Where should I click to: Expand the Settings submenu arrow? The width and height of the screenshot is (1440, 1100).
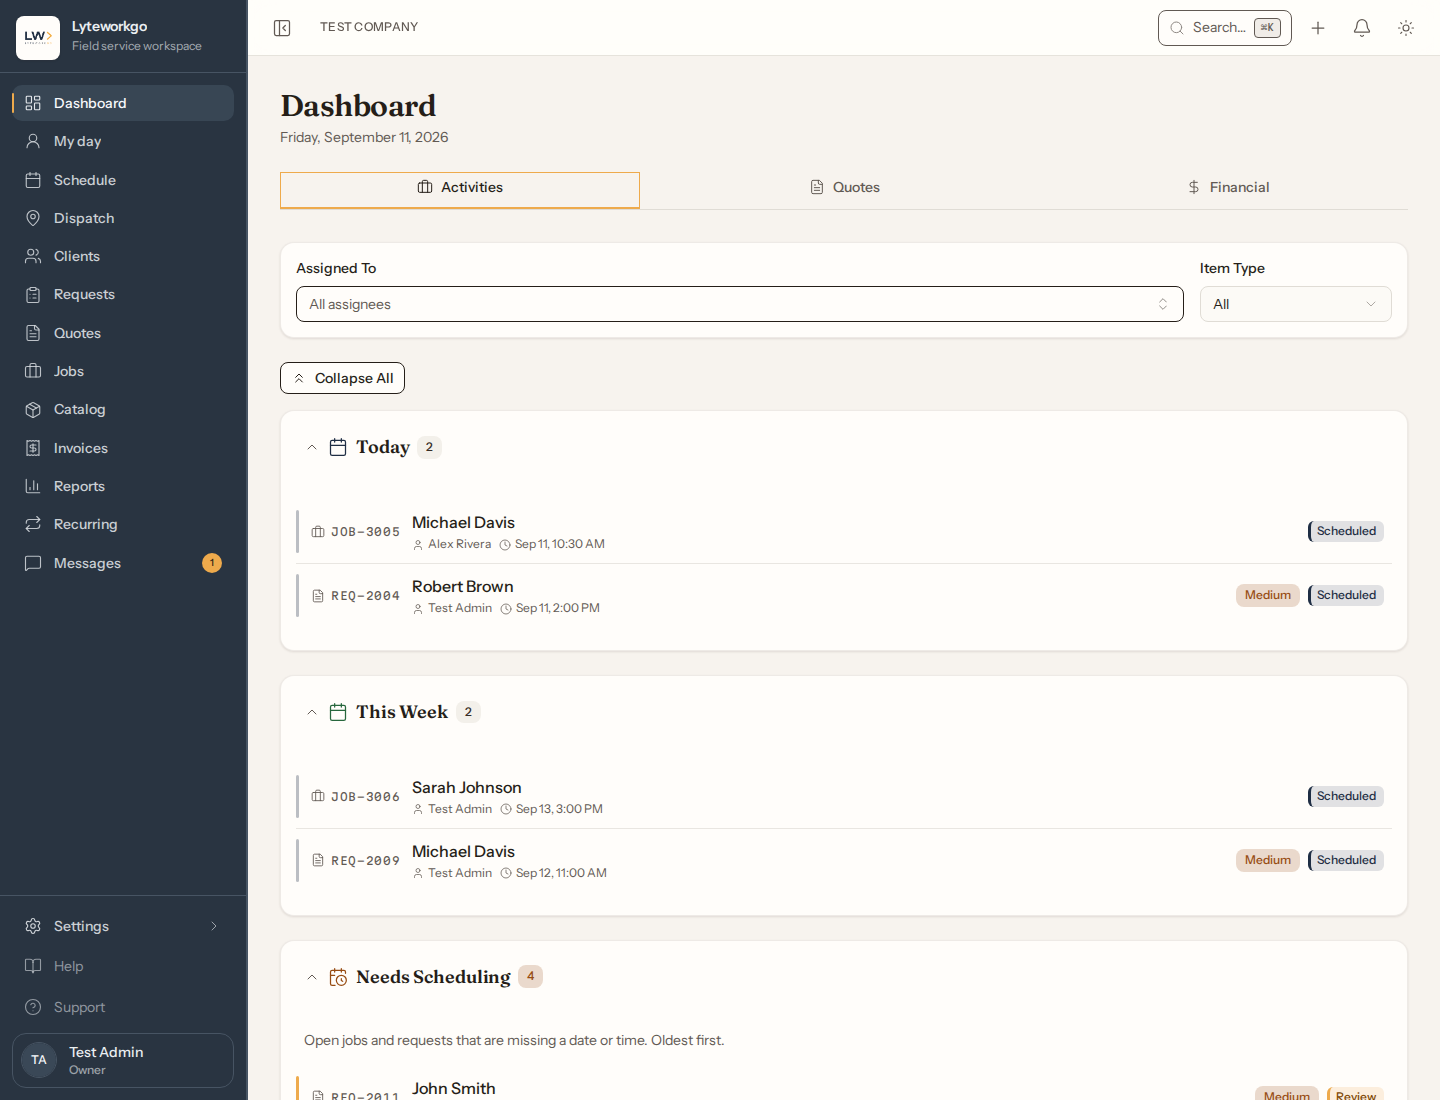[x=214, y=926]
